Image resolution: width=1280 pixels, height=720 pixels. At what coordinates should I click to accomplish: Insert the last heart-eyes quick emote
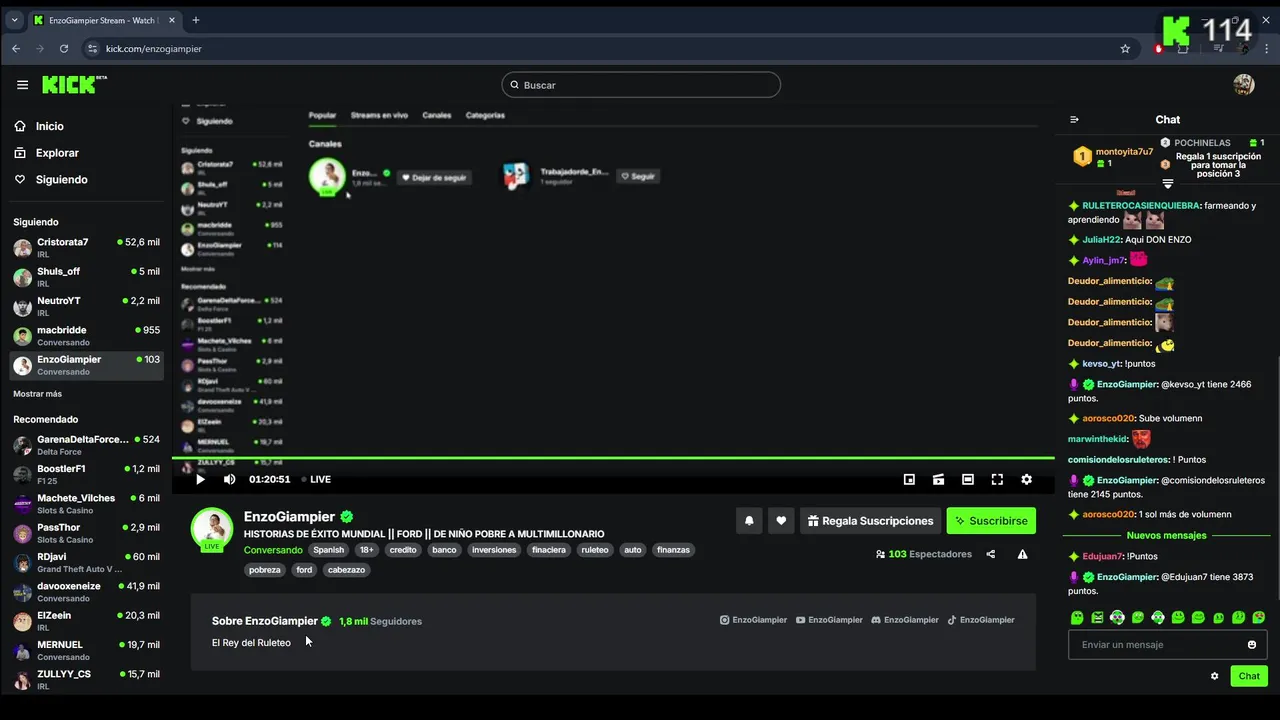point(1258,618)
